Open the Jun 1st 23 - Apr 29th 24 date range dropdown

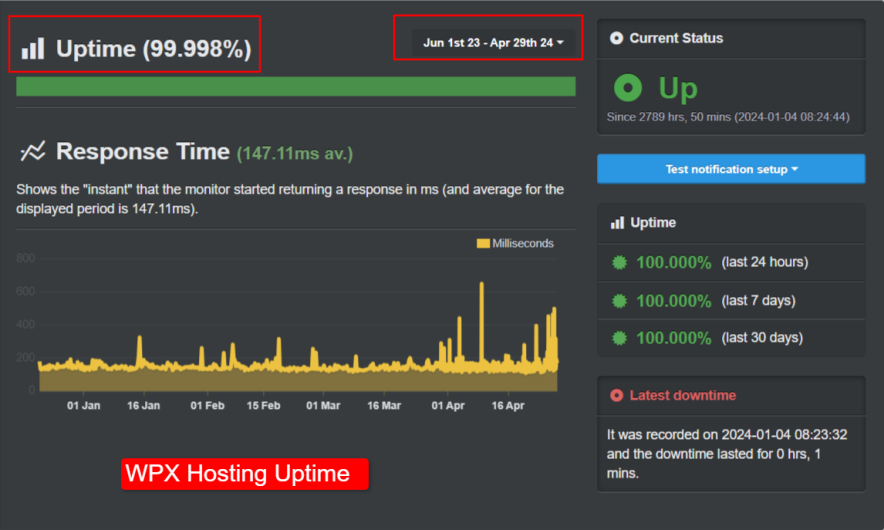point(493,43)
